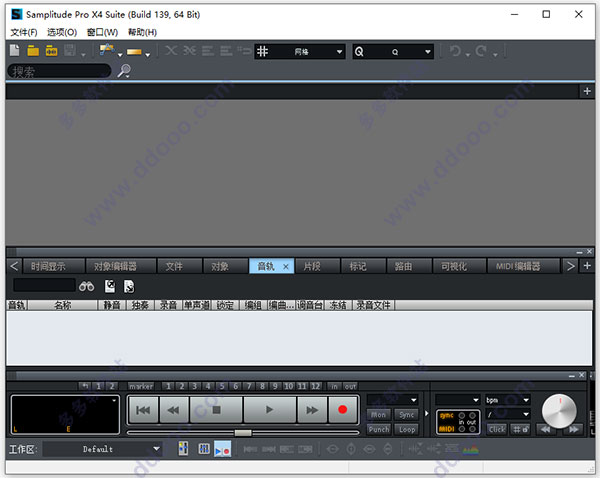The width and height of the screenshot is (600, 478).
Task: Open the 文件(F) menu
Action: pos(24,32)
